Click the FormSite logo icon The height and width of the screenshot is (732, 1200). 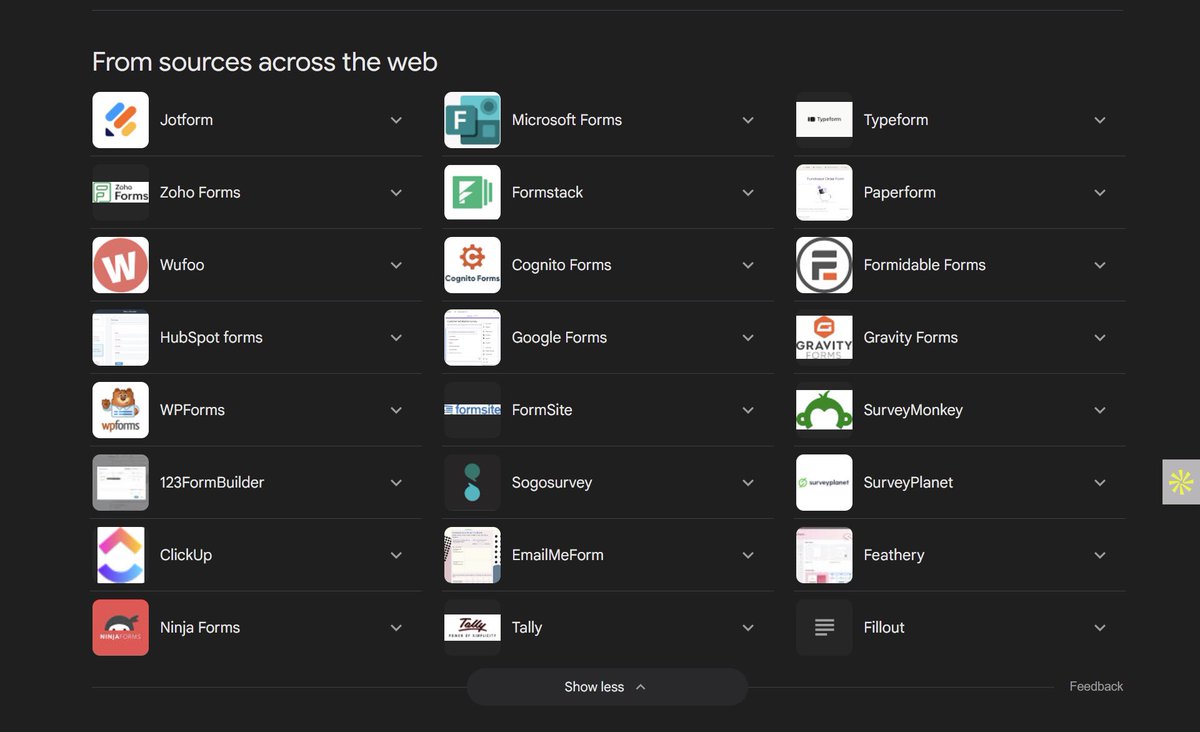point(472,410)
